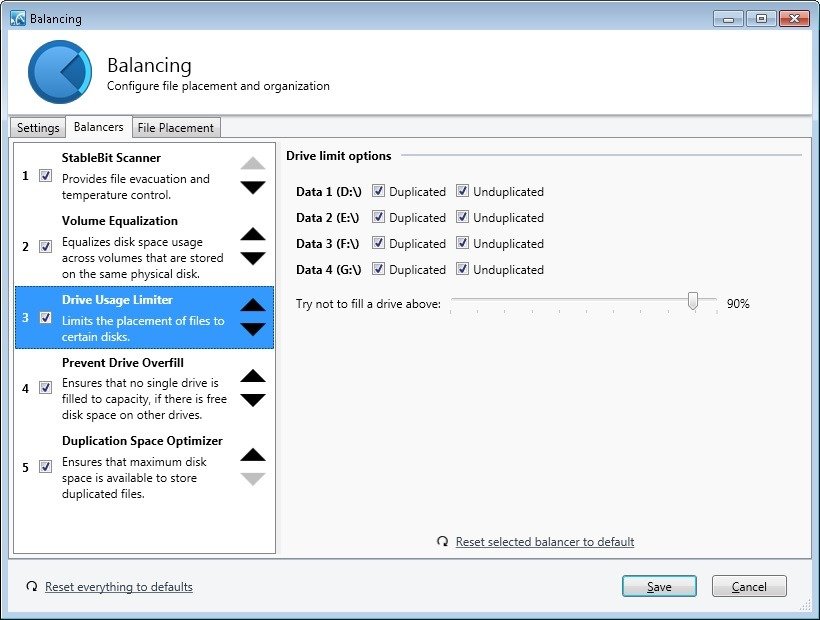
Task: Click the Data 1 (D:\) drive label
Action: tap(328, 192)
